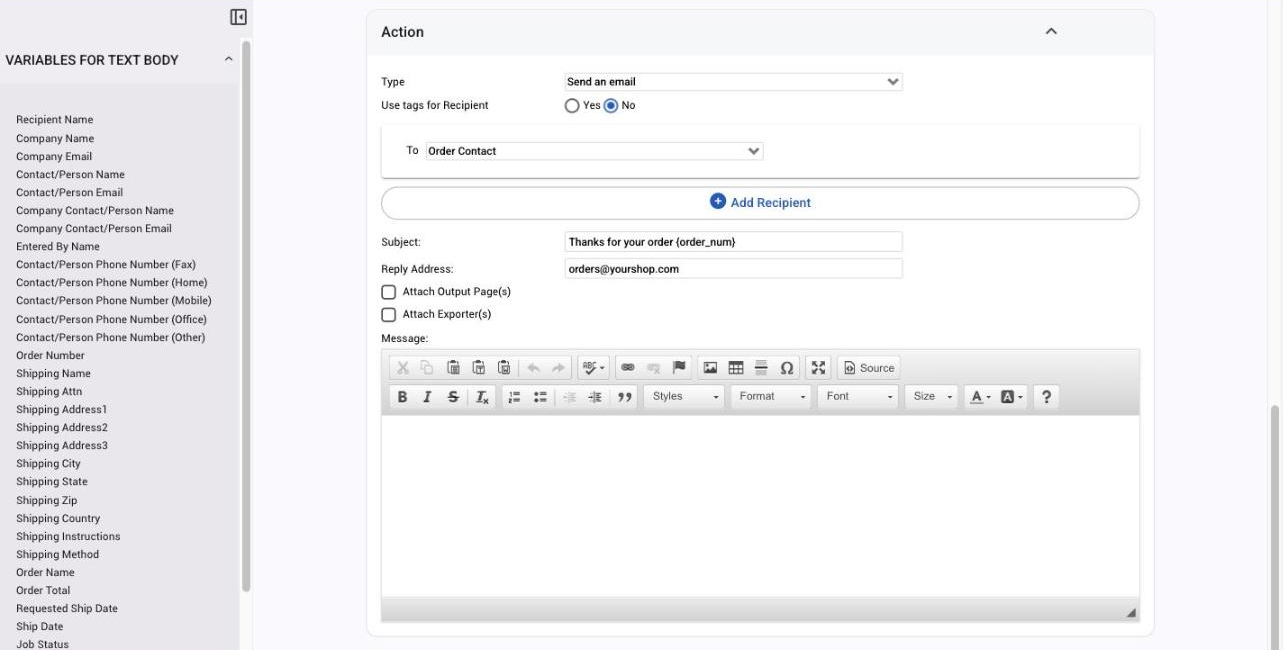Click inside the Message editor body
1283x650 pixels.
click(x=760, y=506)
